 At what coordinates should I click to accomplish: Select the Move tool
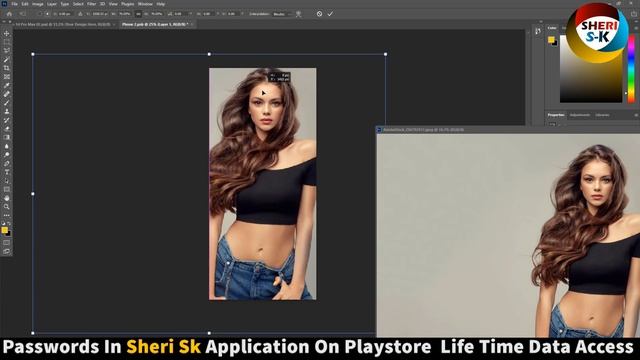(7, 33)
